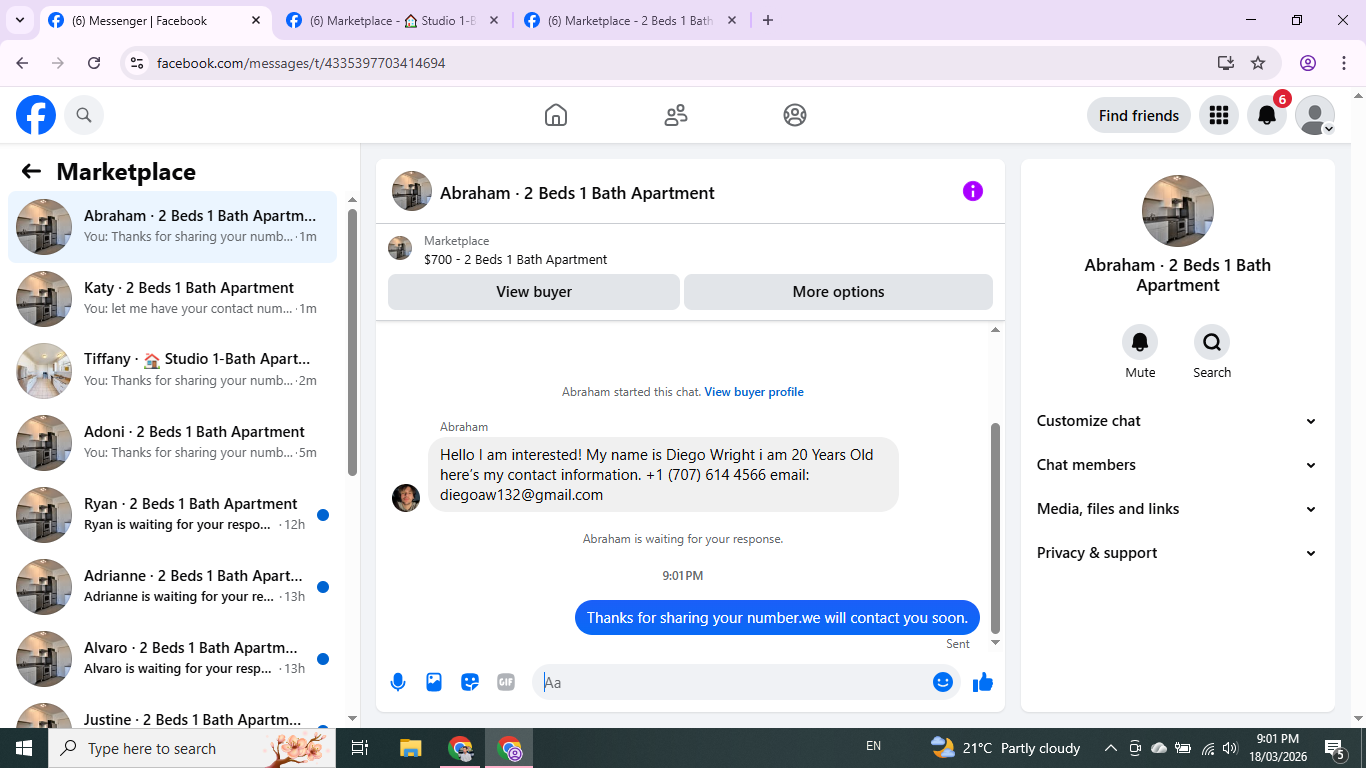This screenshot has height=768, width=1366.
Task: Open the Friends icon in top navigation
Action: pyautogui.click(x=676, y=115)
